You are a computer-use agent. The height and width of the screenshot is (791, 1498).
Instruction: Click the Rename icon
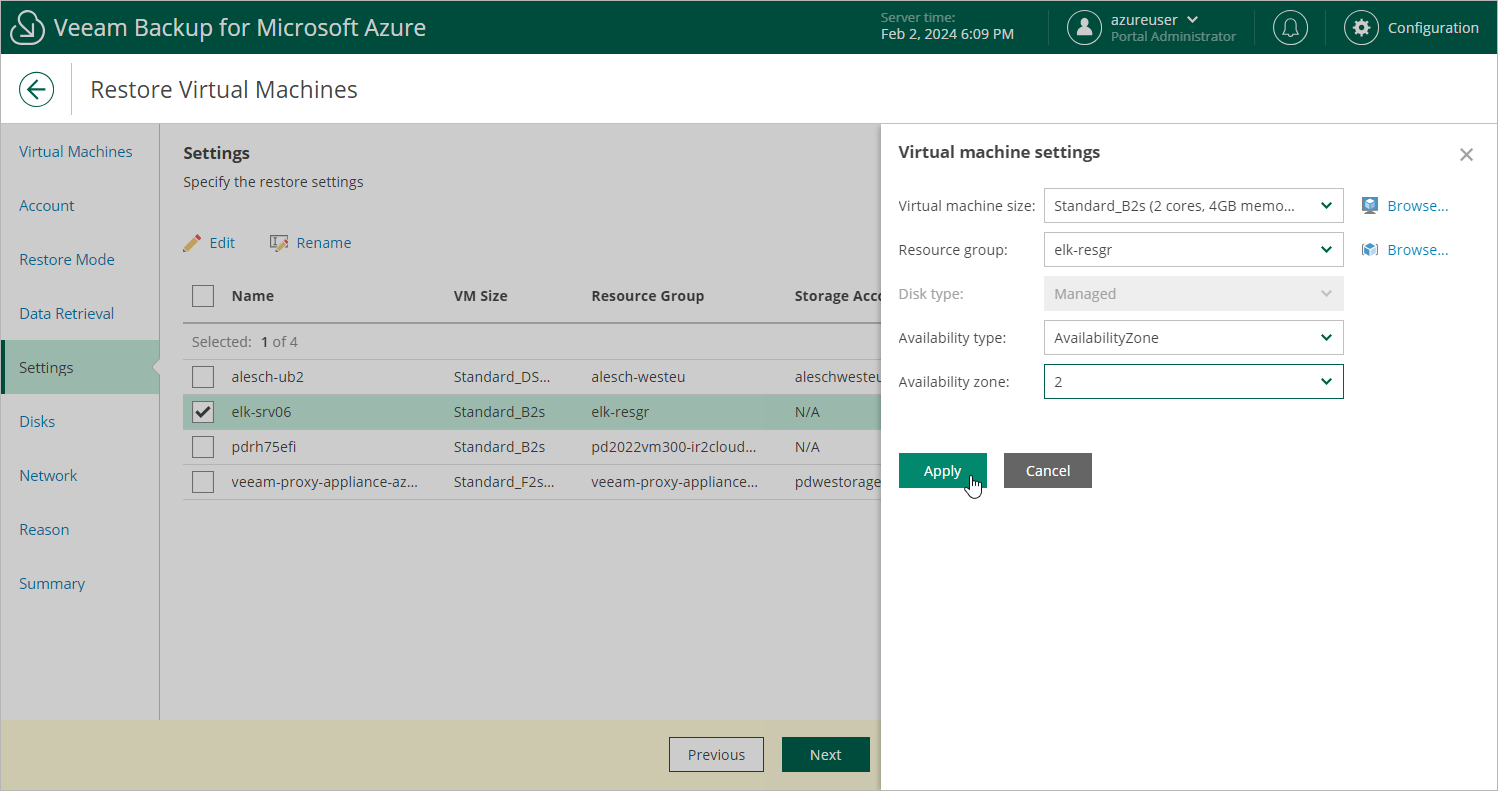(x=279, y=243)
